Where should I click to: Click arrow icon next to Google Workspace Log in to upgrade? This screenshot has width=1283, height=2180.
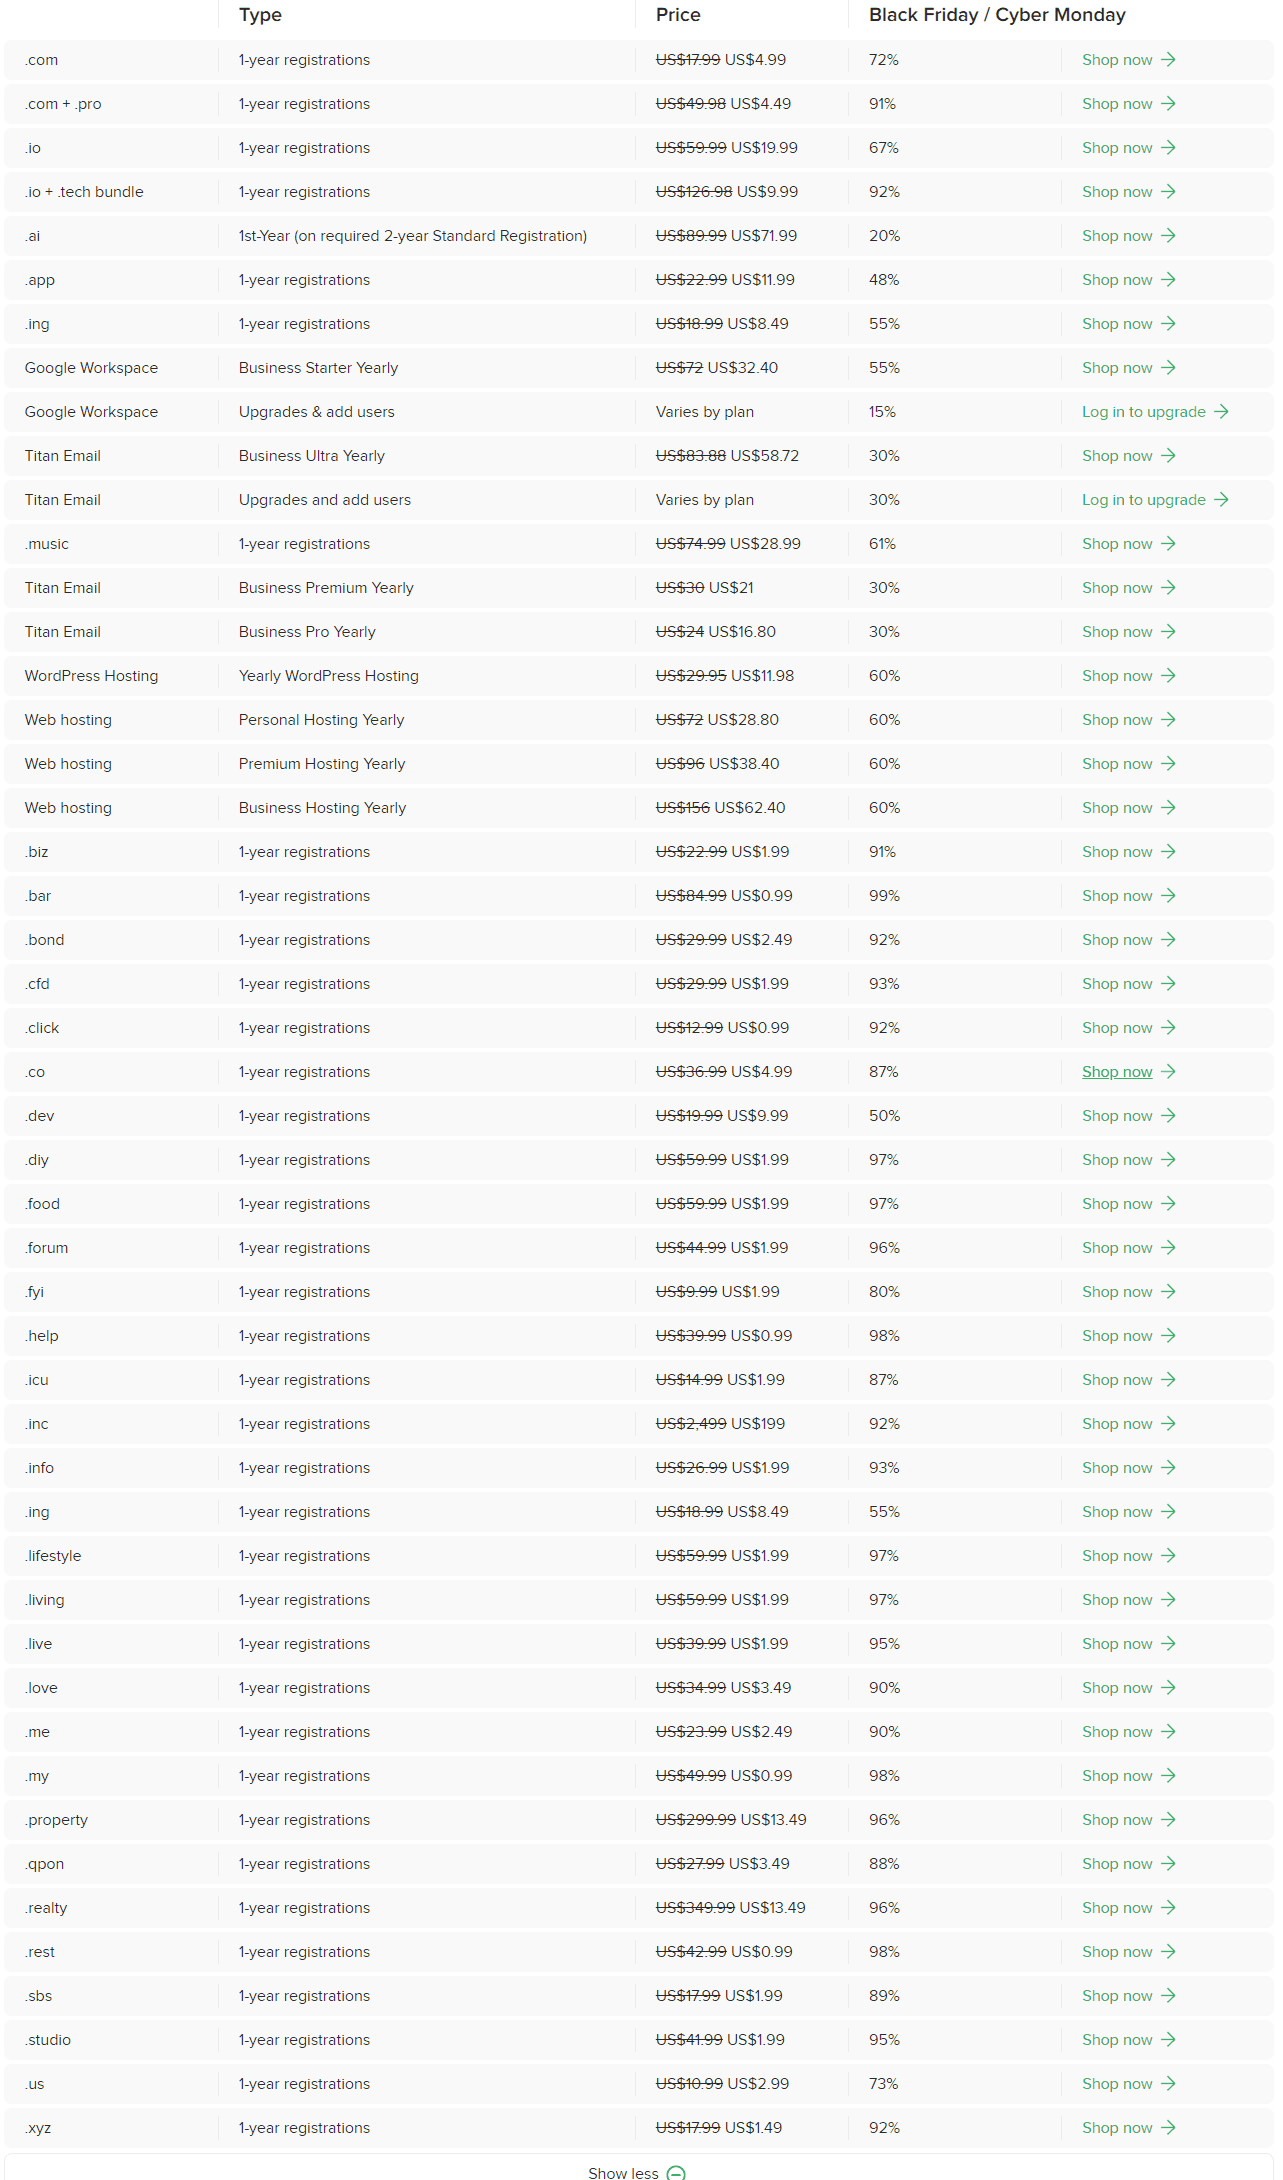1221,412
